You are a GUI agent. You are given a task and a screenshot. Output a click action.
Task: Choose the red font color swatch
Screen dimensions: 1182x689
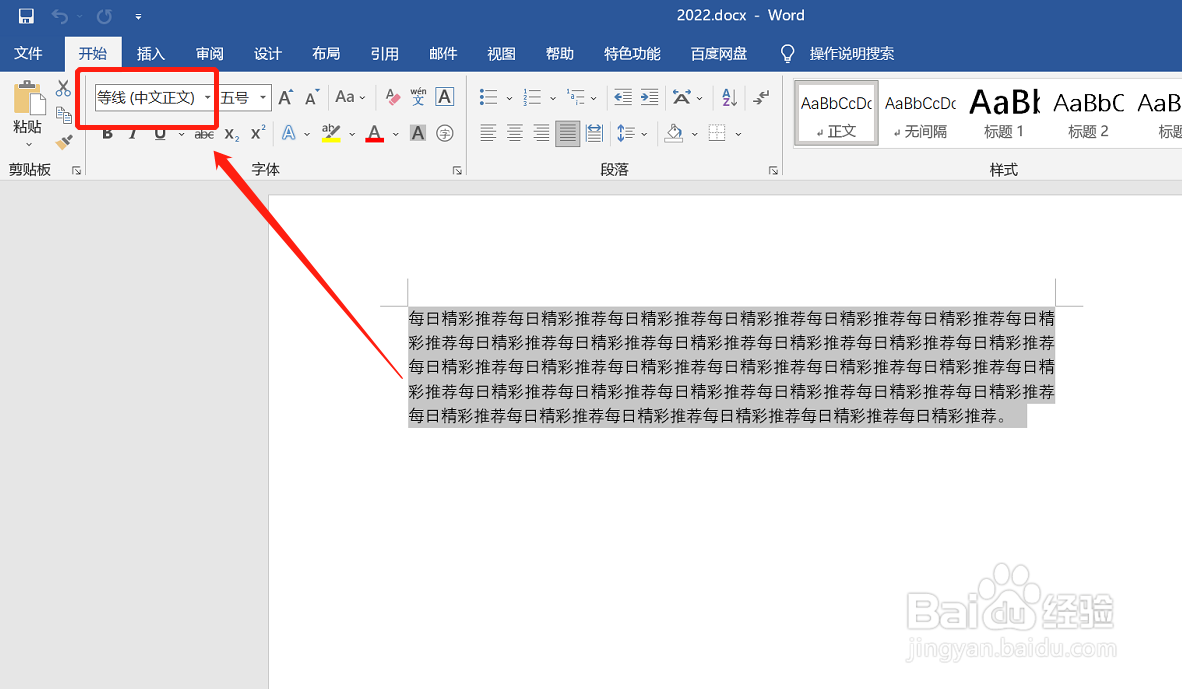[374, 133]
